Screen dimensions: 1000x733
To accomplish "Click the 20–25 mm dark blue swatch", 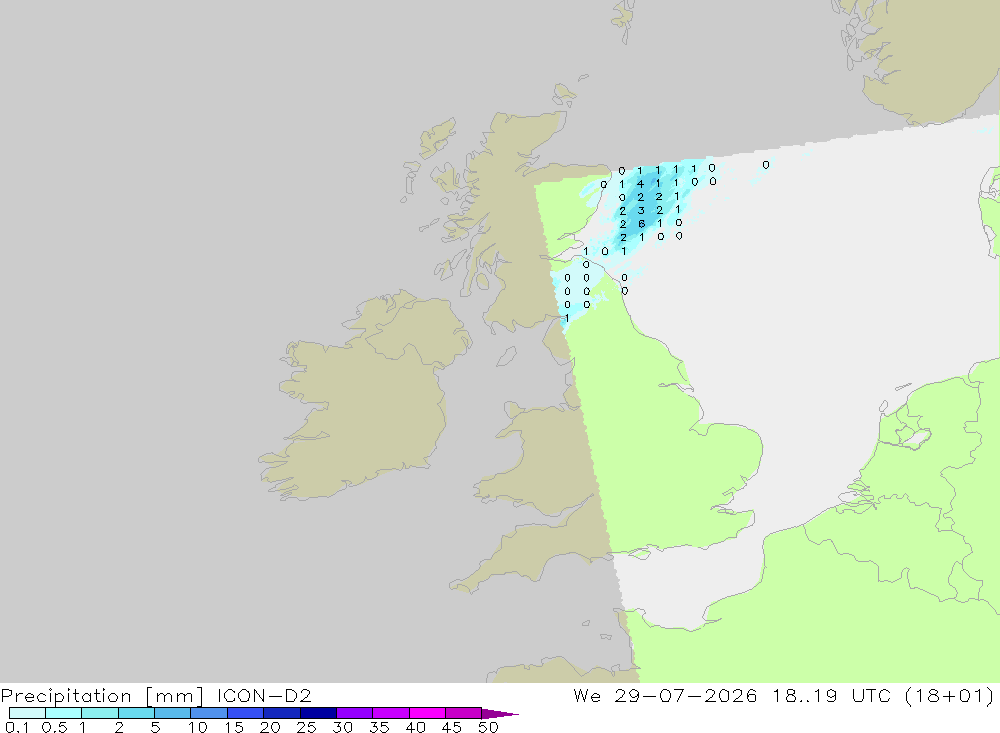I will (281, 713).
